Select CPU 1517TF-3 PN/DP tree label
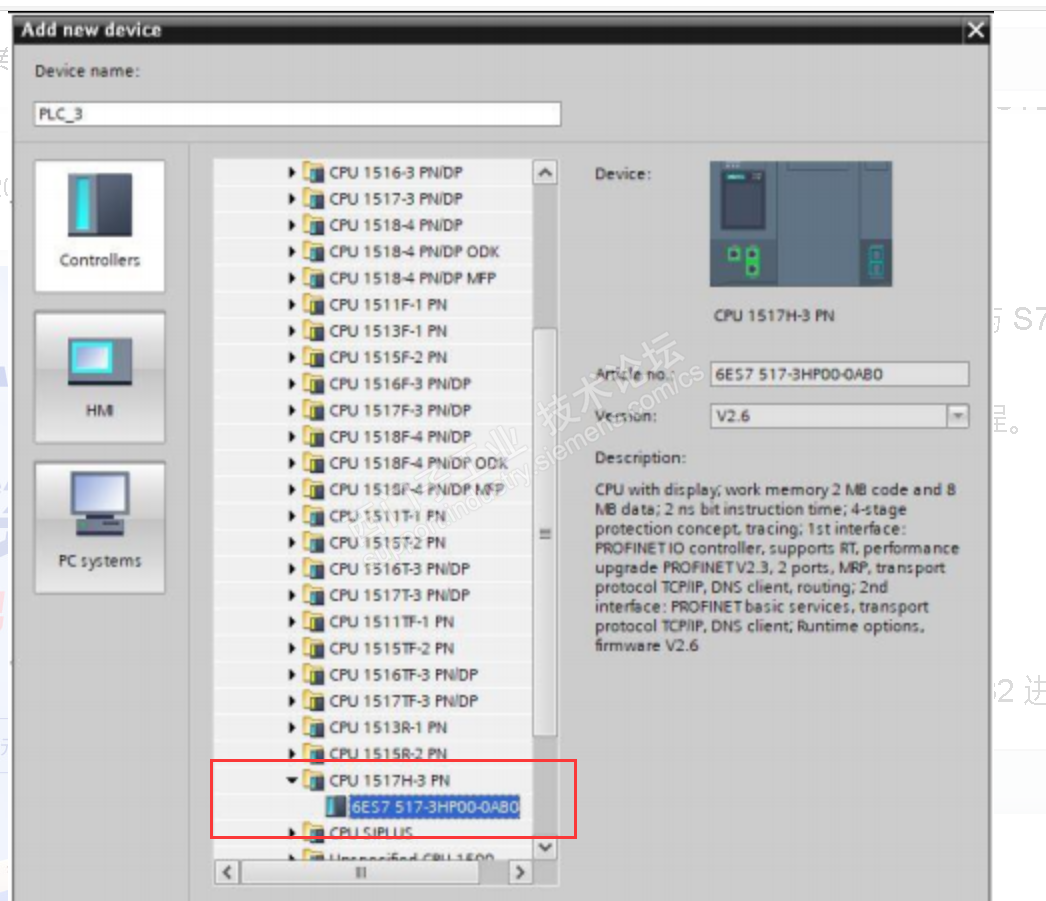This screenshot has height=901, width=1046. (x=404, y=701)
